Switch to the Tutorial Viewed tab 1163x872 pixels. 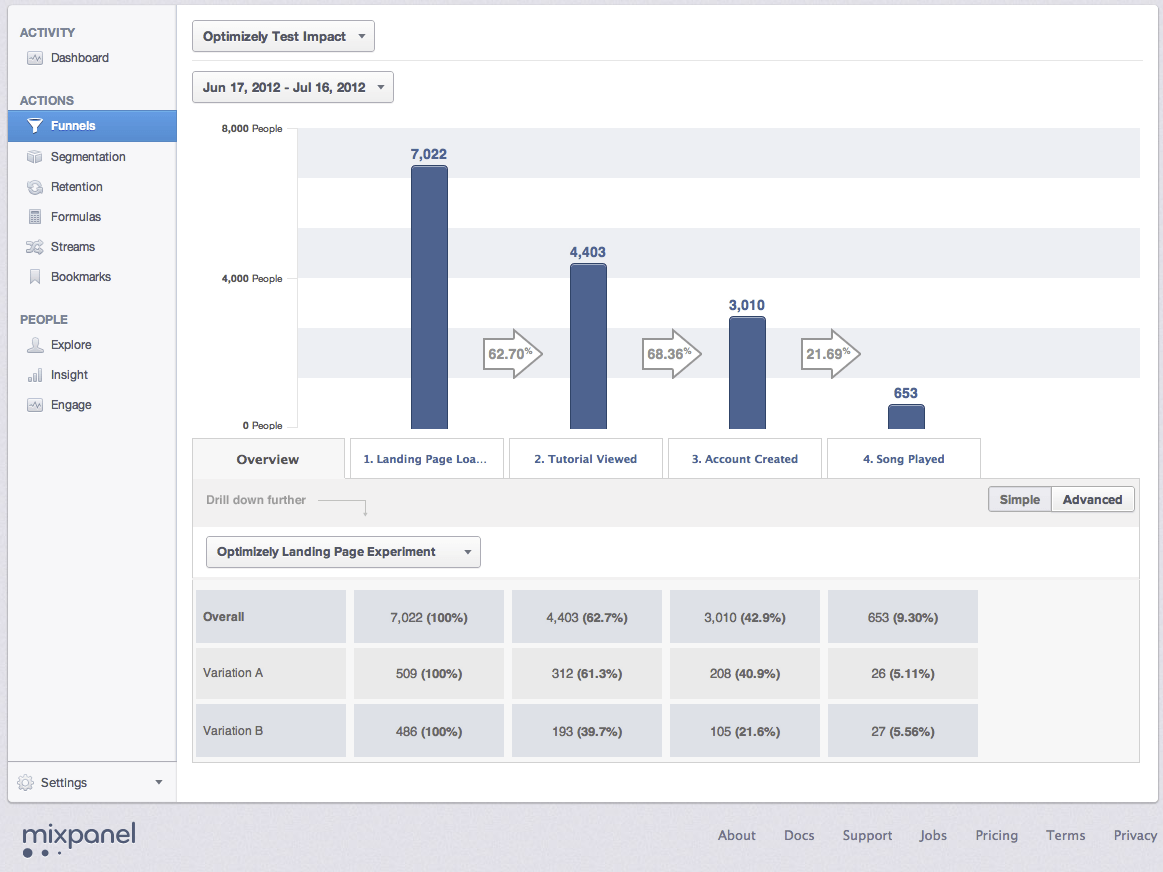pos(585,458)
